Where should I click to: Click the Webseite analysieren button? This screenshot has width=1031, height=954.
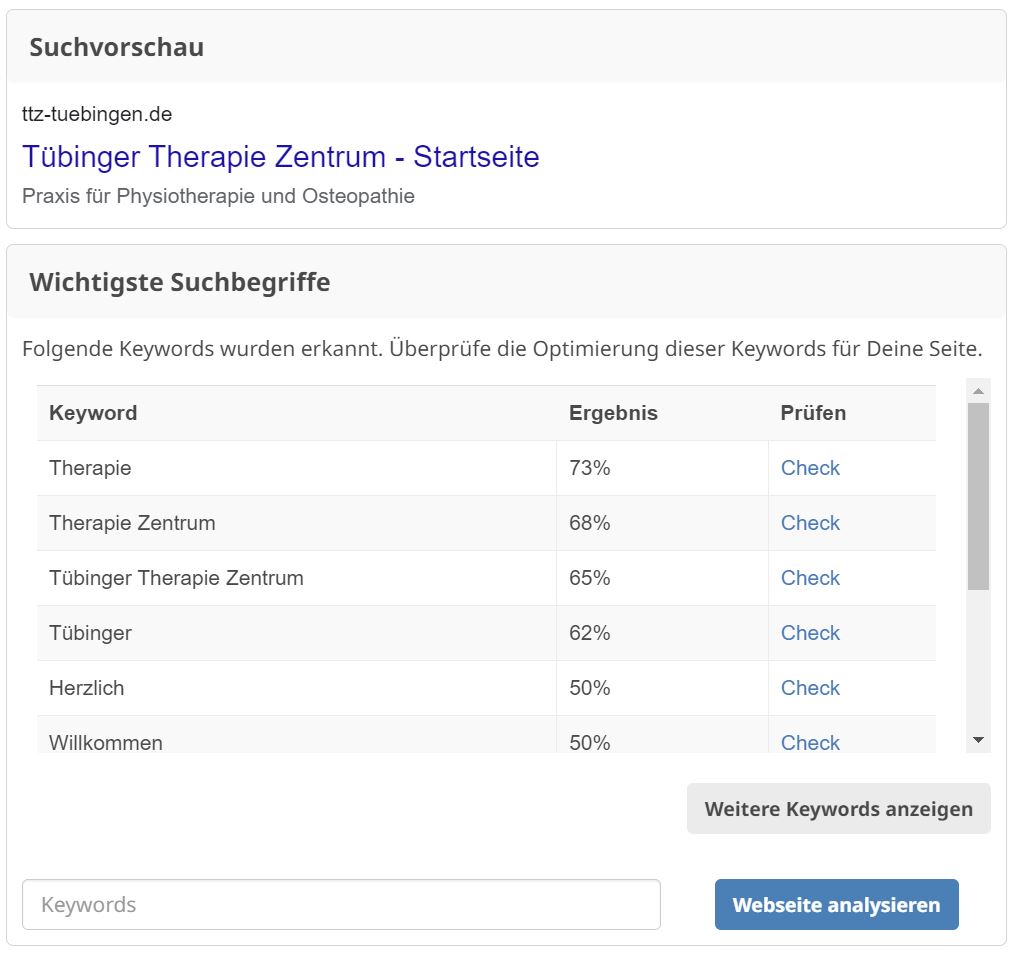click(836, 905)
